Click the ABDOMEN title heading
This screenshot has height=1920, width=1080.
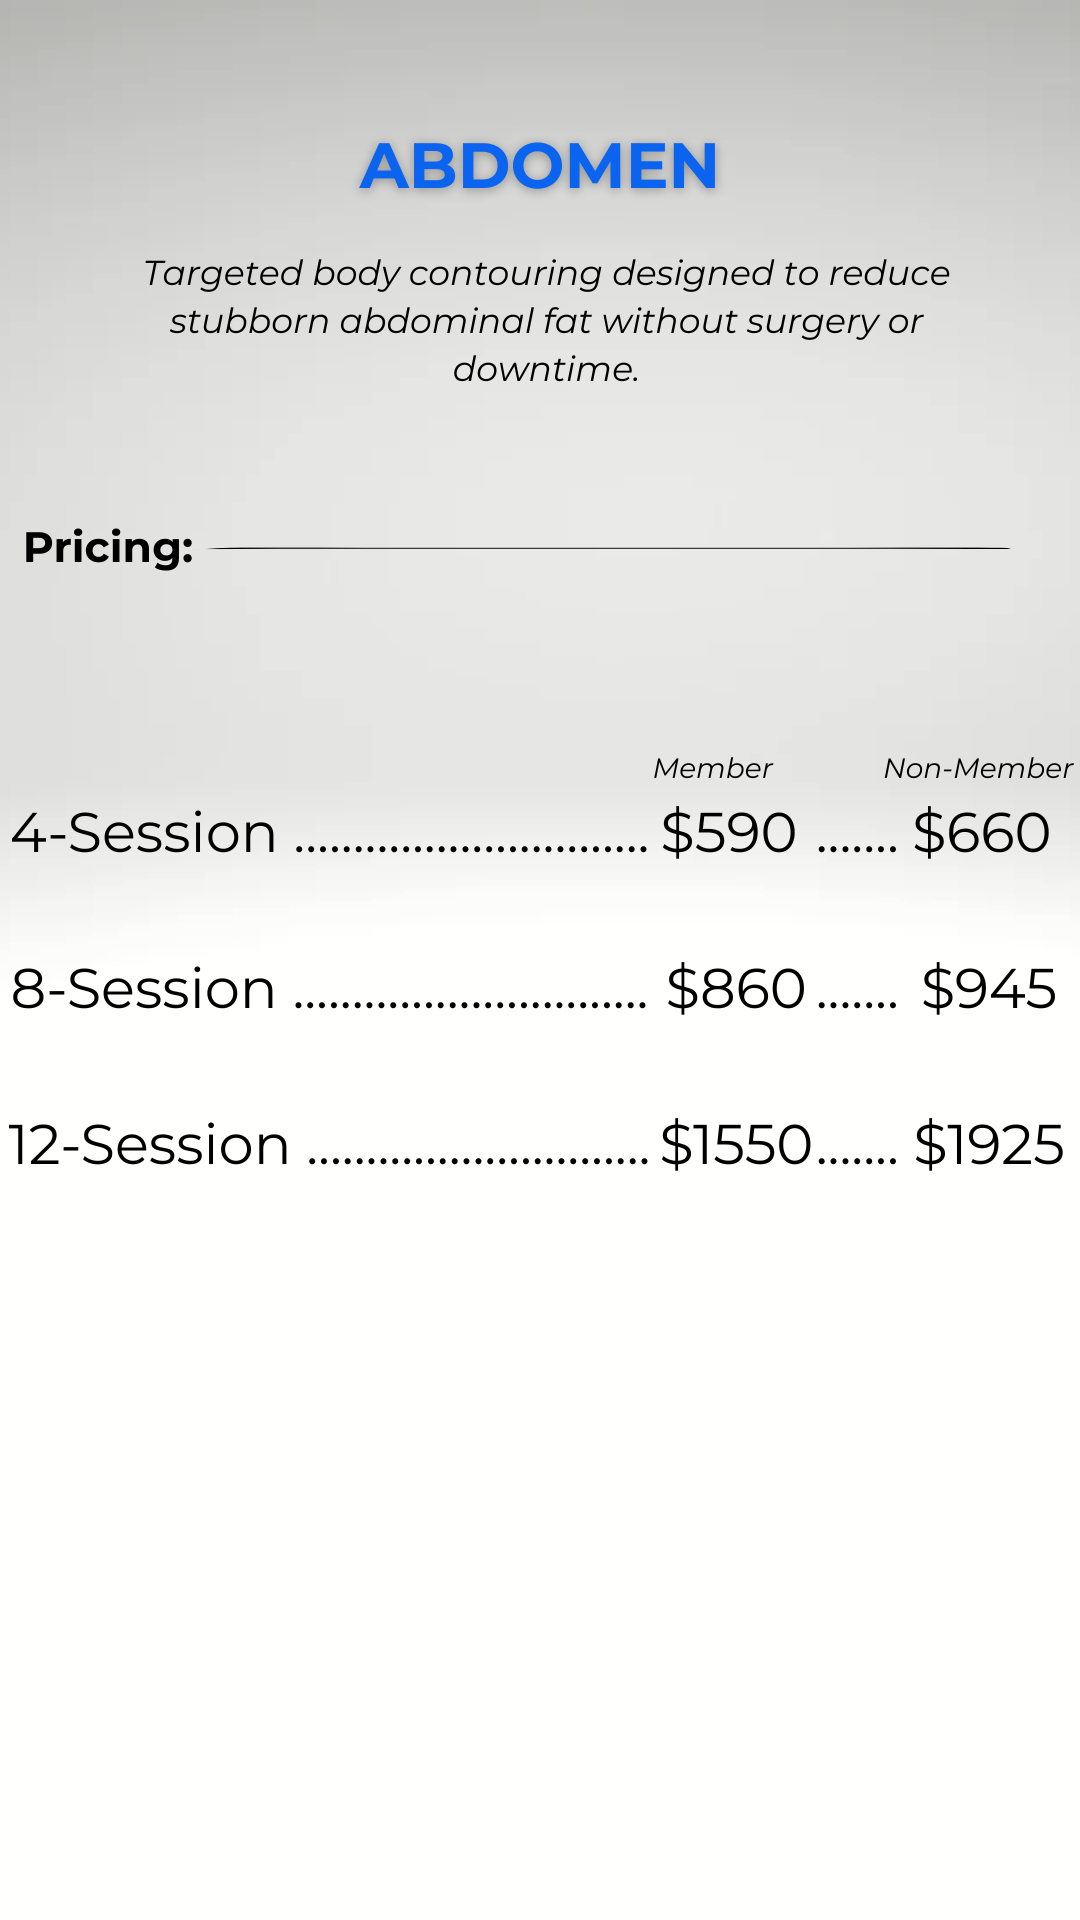coord(539,166)
